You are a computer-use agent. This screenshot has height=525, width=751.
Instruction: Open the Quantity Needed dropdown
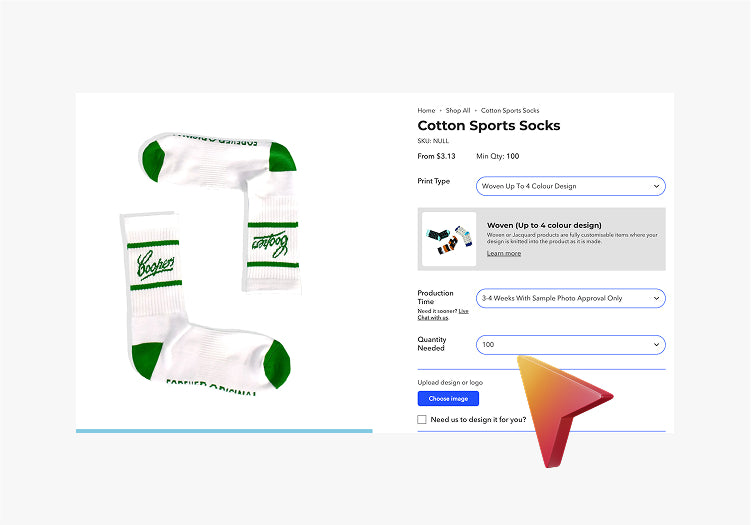pos(570,344)
